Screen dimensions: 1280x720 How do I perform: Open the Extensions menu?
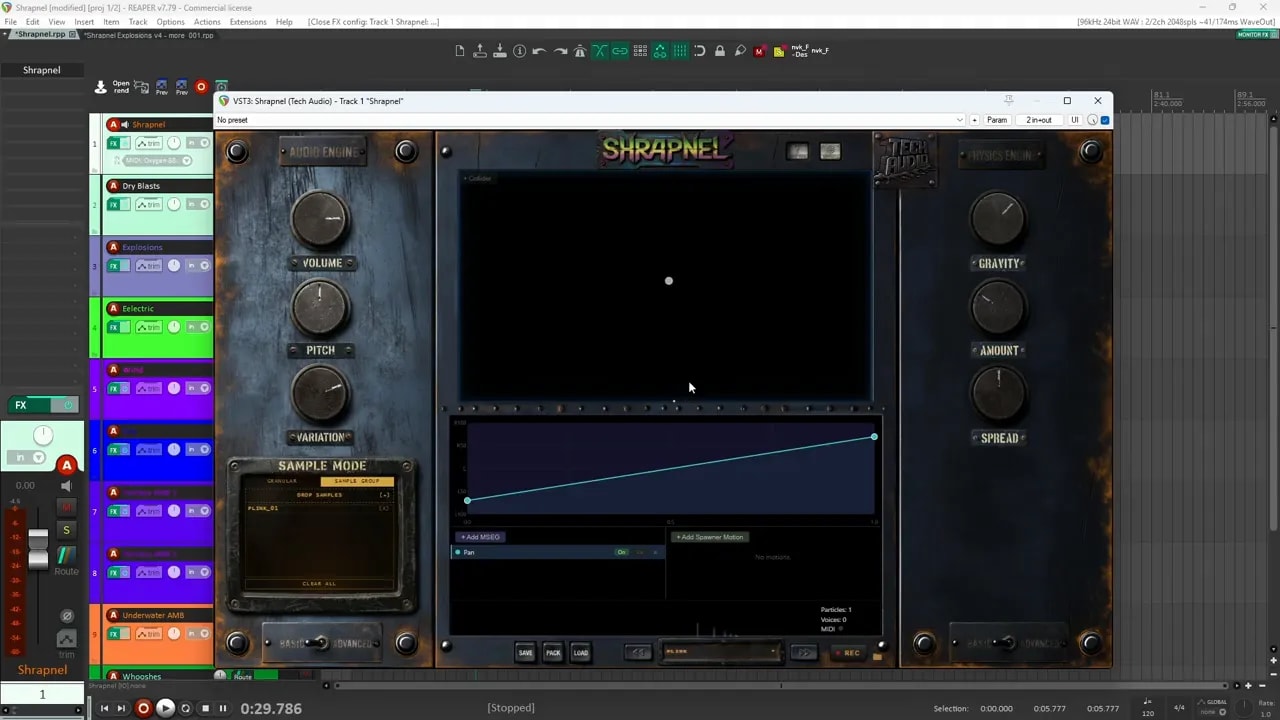[248, 21]
